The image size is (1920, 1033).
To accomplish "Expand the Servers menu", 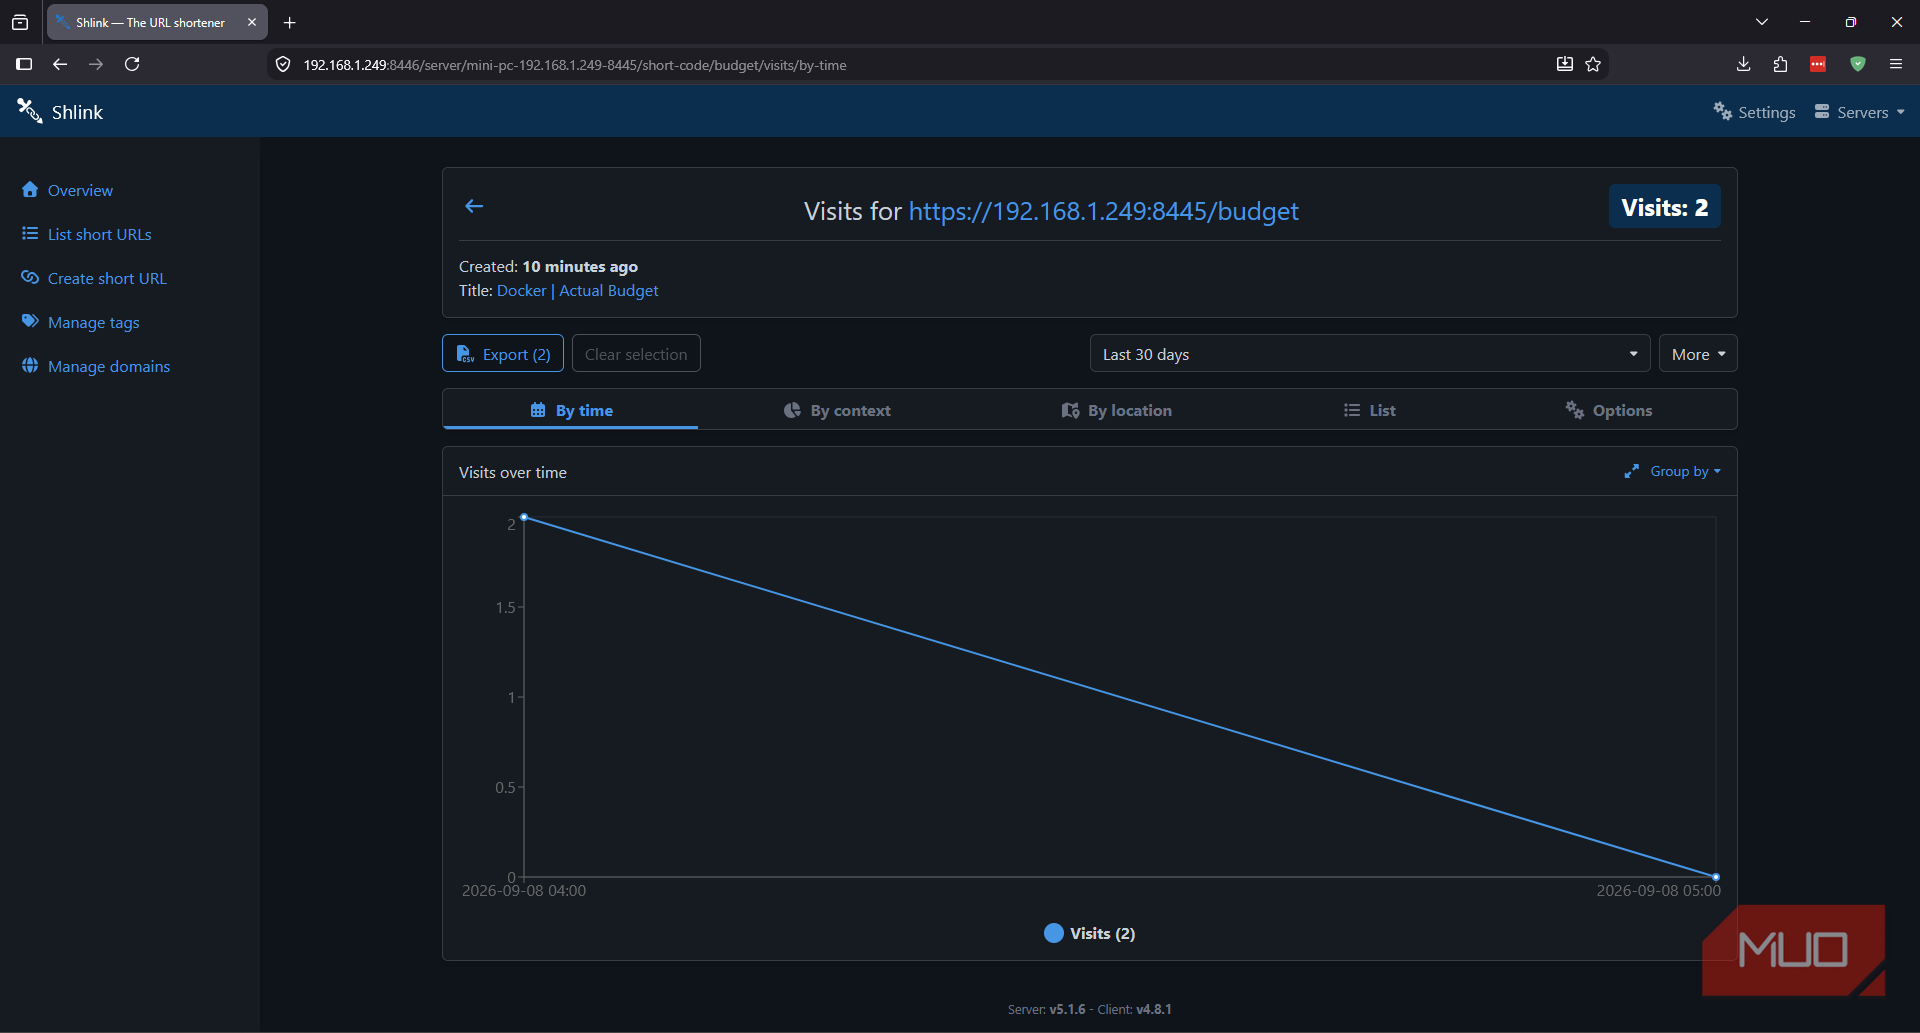I will (x=1860, y=112).
